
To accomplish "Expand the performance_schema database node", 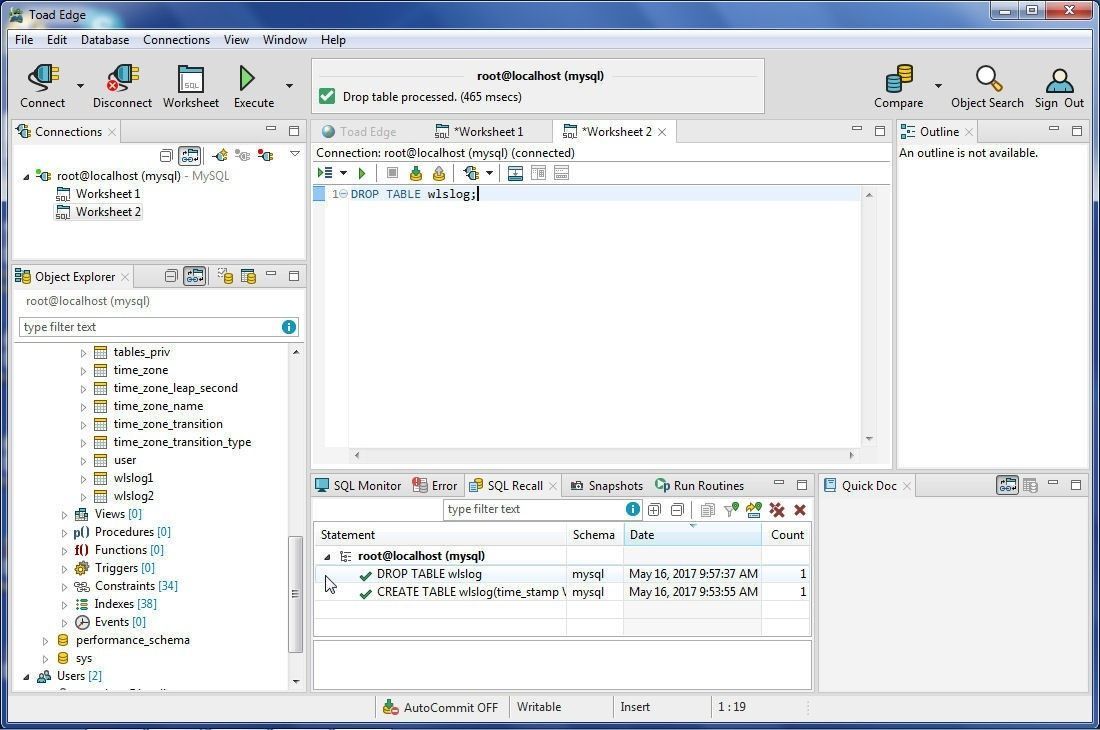I will pyautogui.click(x=46, y=641).
